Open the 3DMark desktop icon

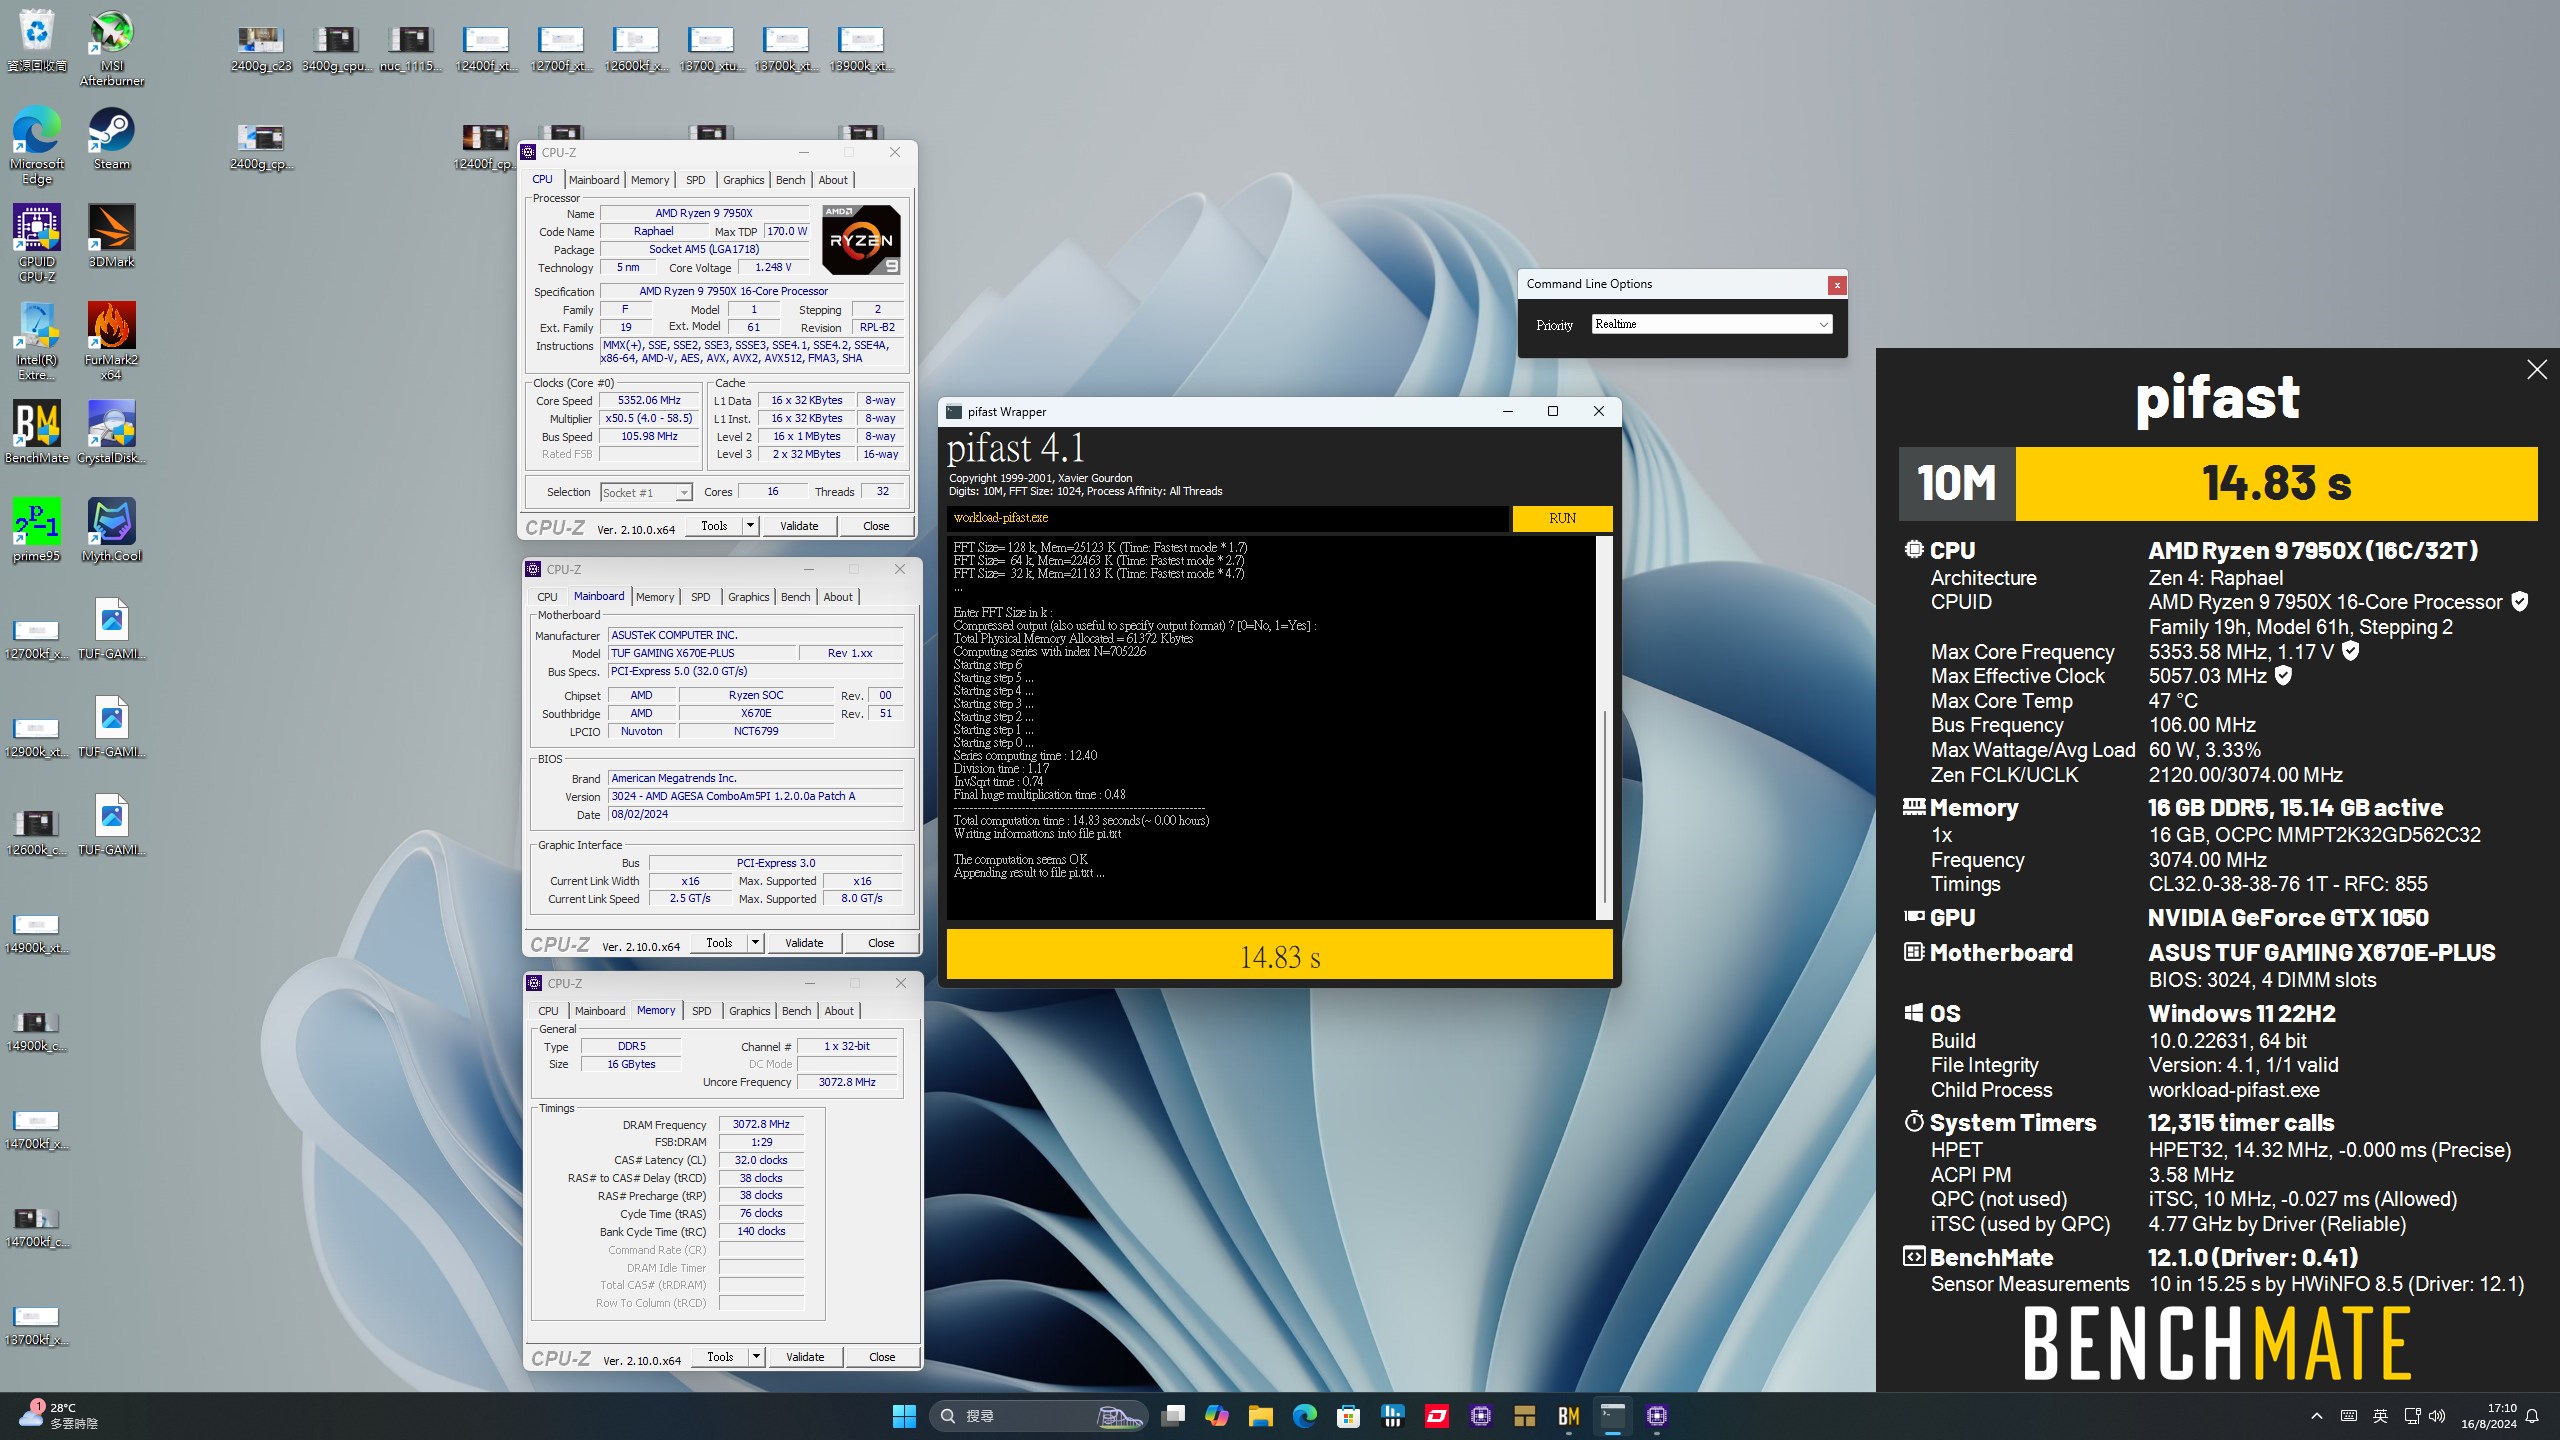tap(111, 236)
